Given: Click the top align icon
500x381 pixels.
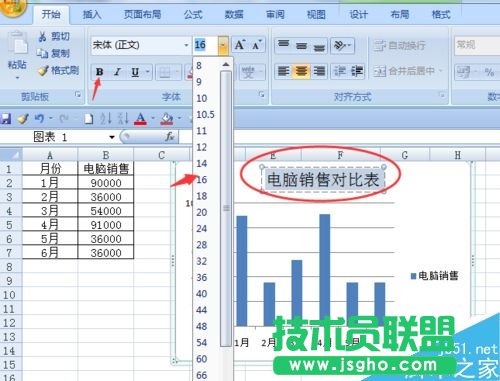Looking at the screenshot, I should tap(284, 45).
